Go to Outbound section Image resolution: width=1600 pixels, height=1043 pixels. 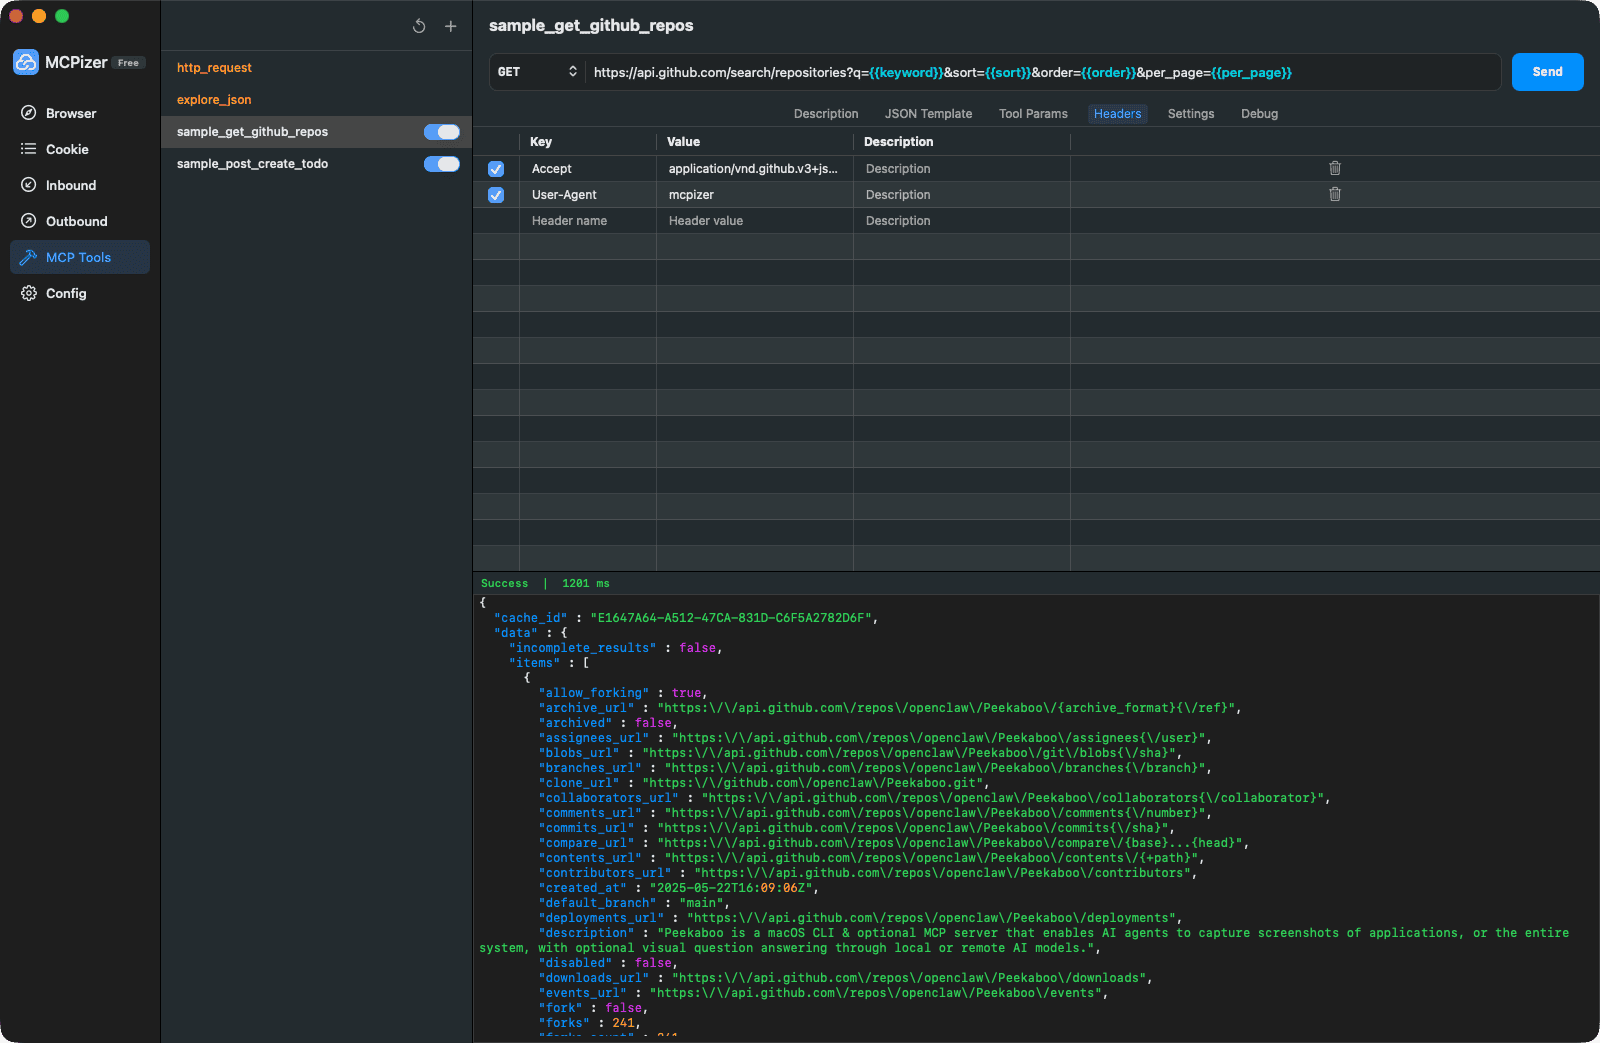tap(80, 221)
